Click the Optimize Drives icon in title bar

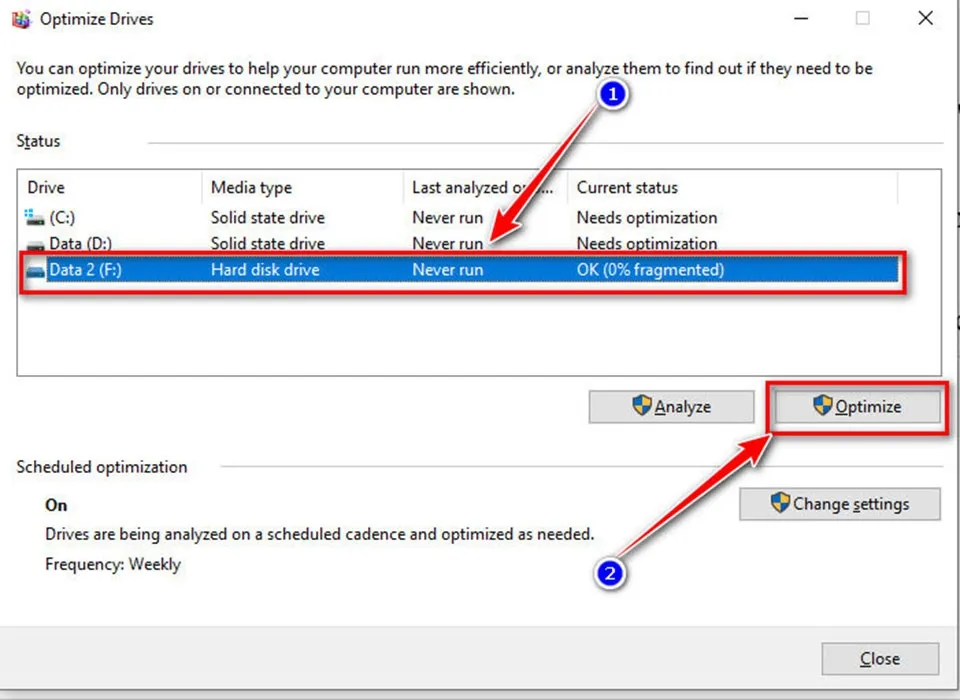tap(21, 18)
